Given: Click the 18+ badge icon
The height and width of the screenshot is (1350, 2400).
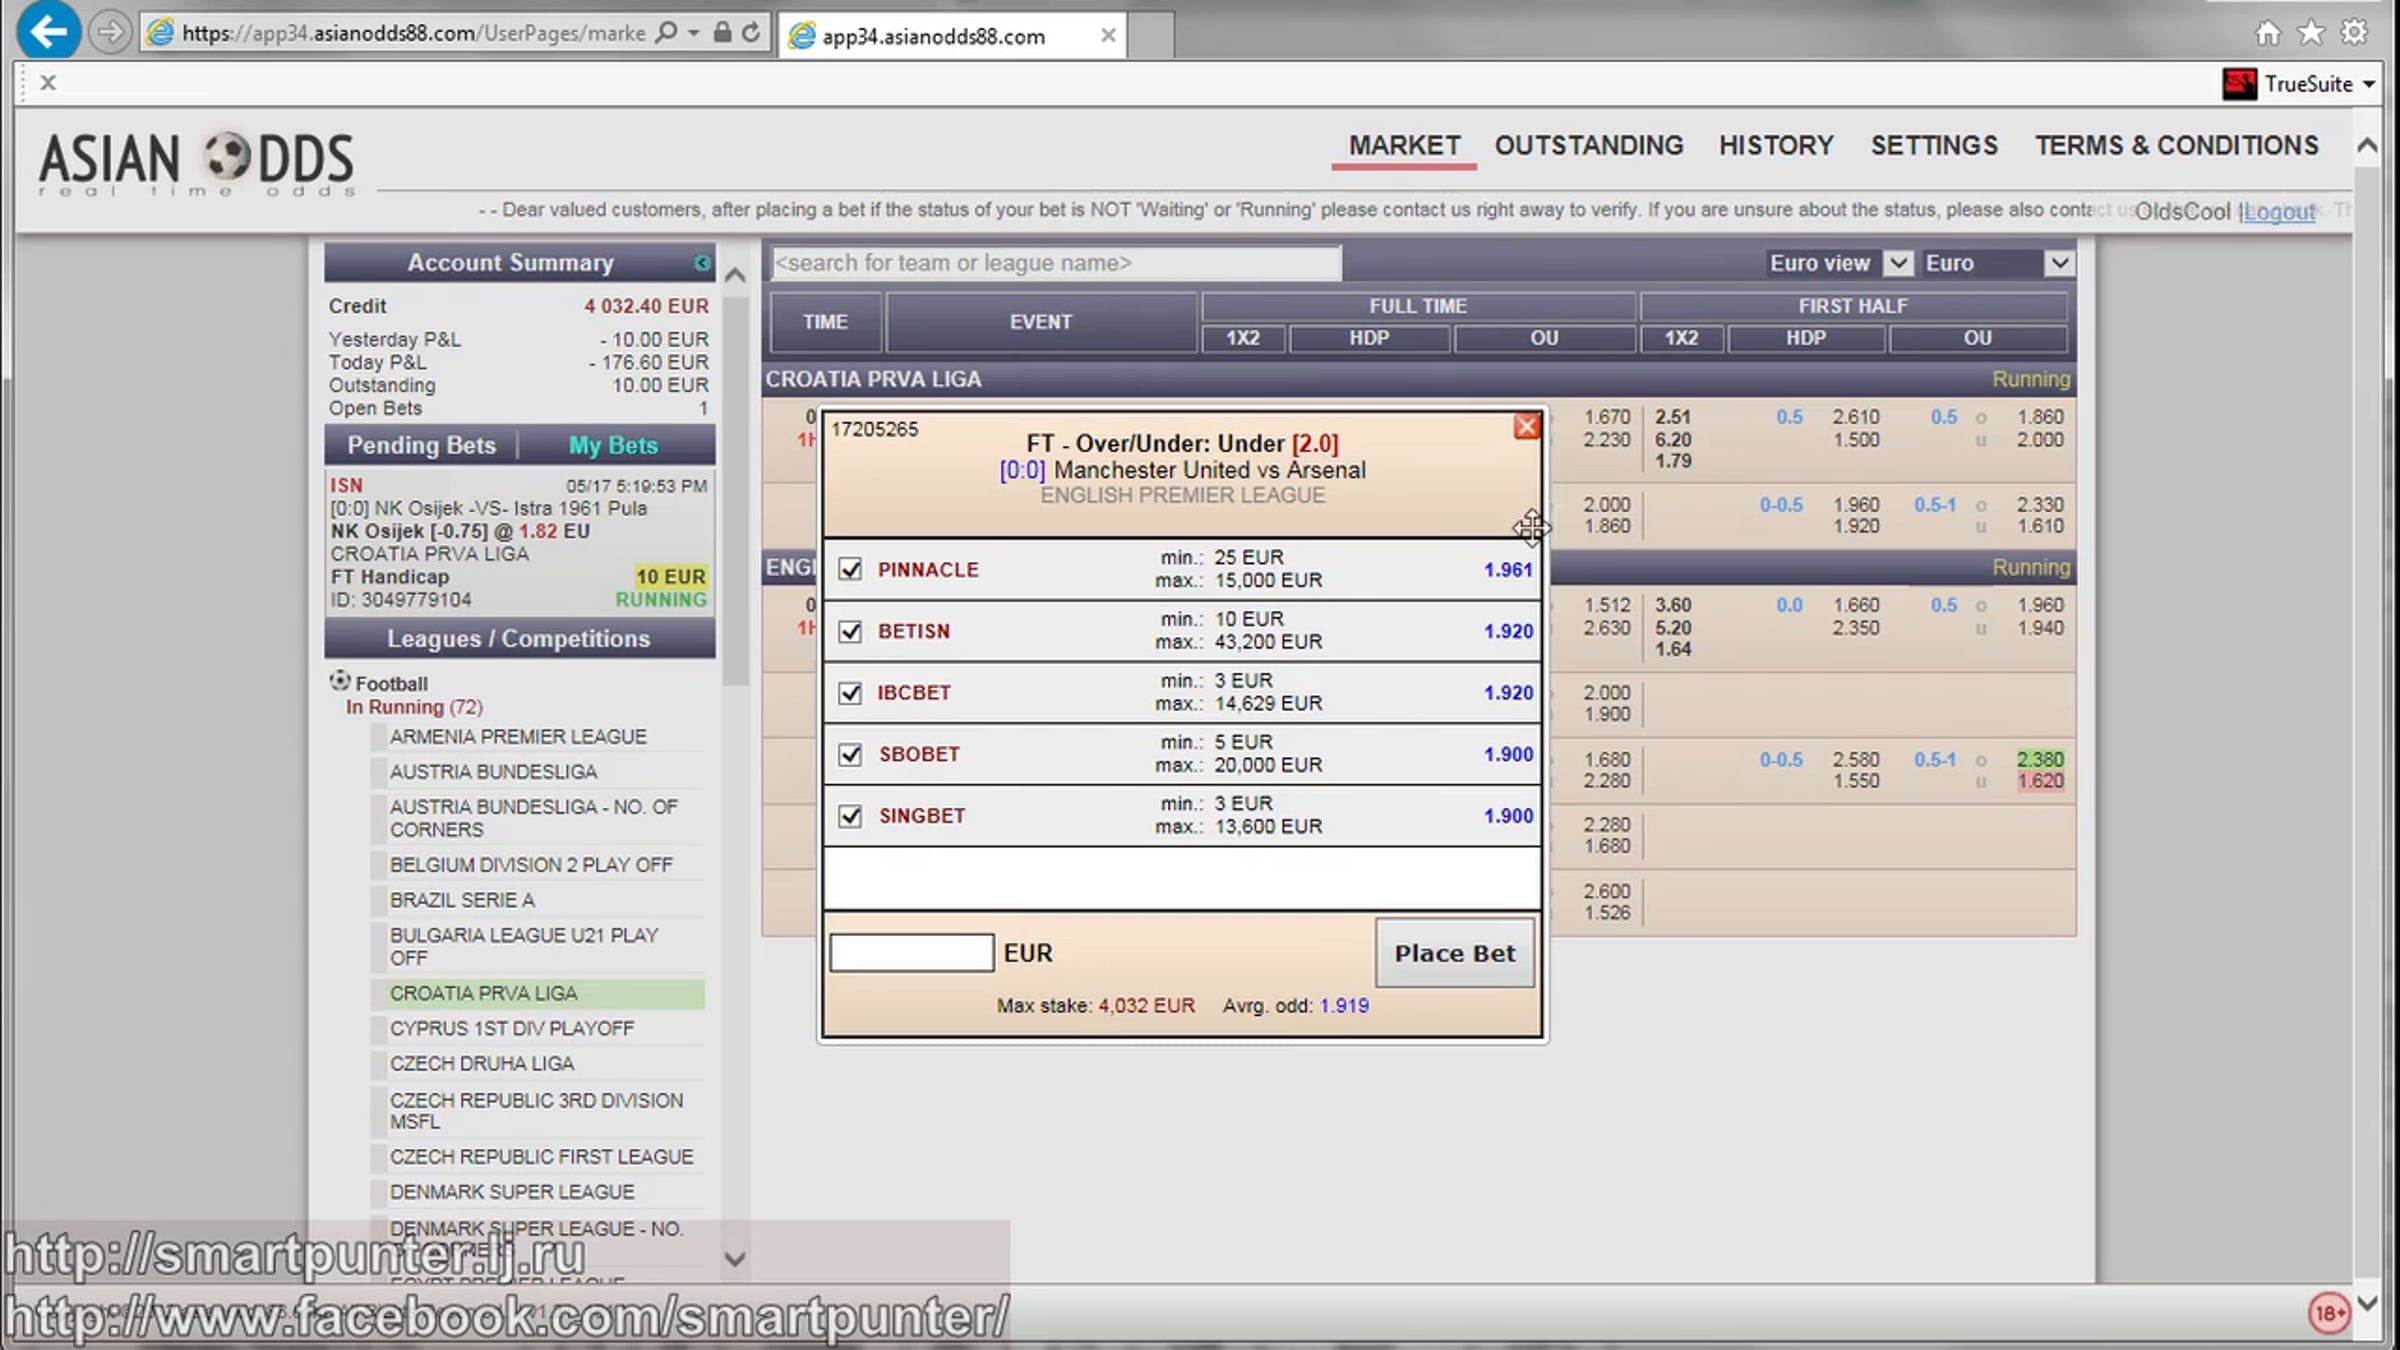Looking at the screenshot, I should (x=2329, y=1312).
